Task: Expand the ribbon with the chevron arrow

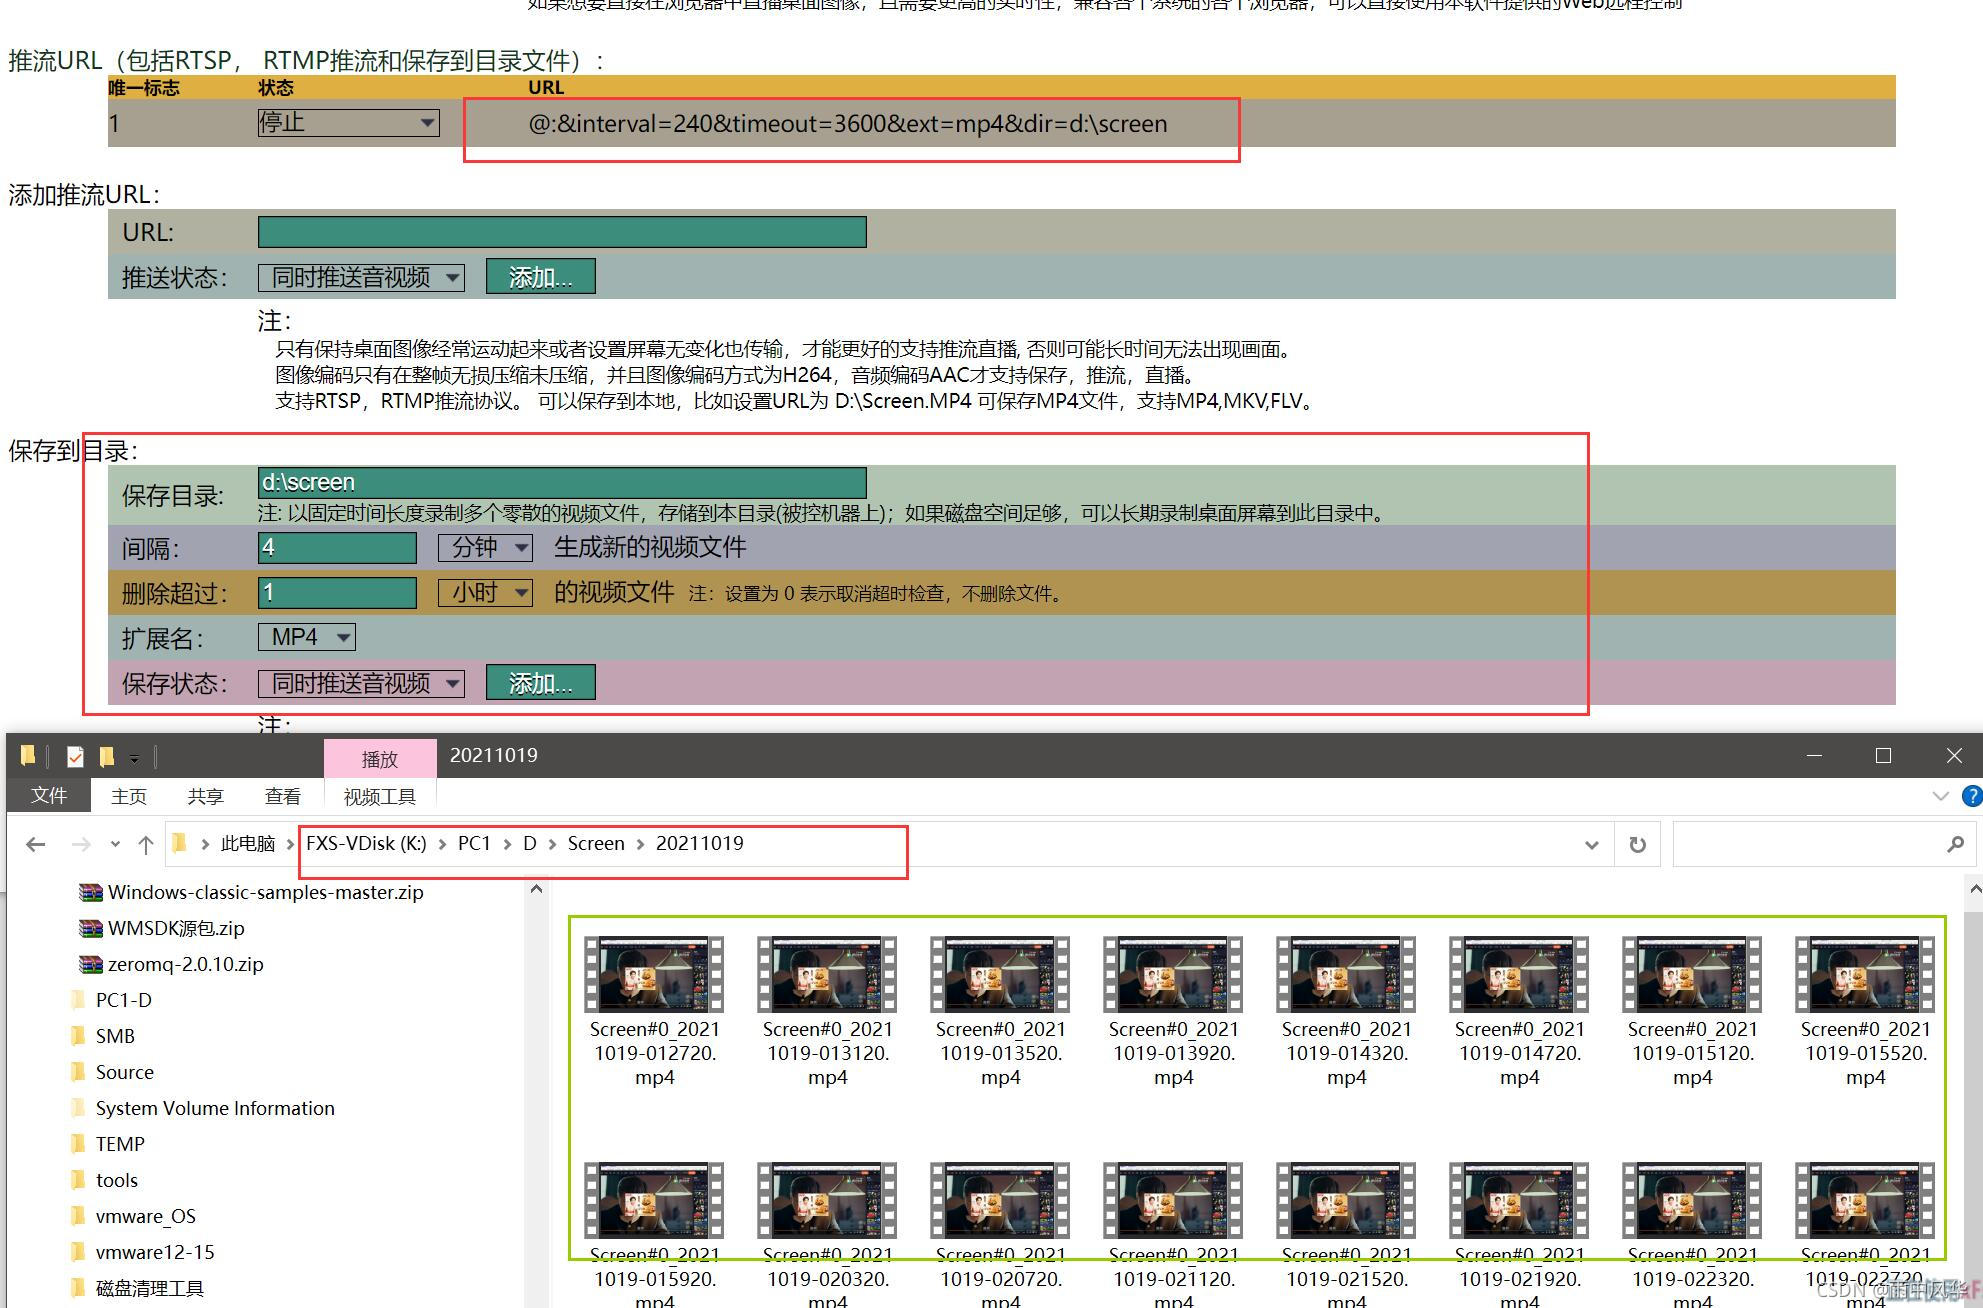Action: pyautogui.click(x=1940, y=796)
